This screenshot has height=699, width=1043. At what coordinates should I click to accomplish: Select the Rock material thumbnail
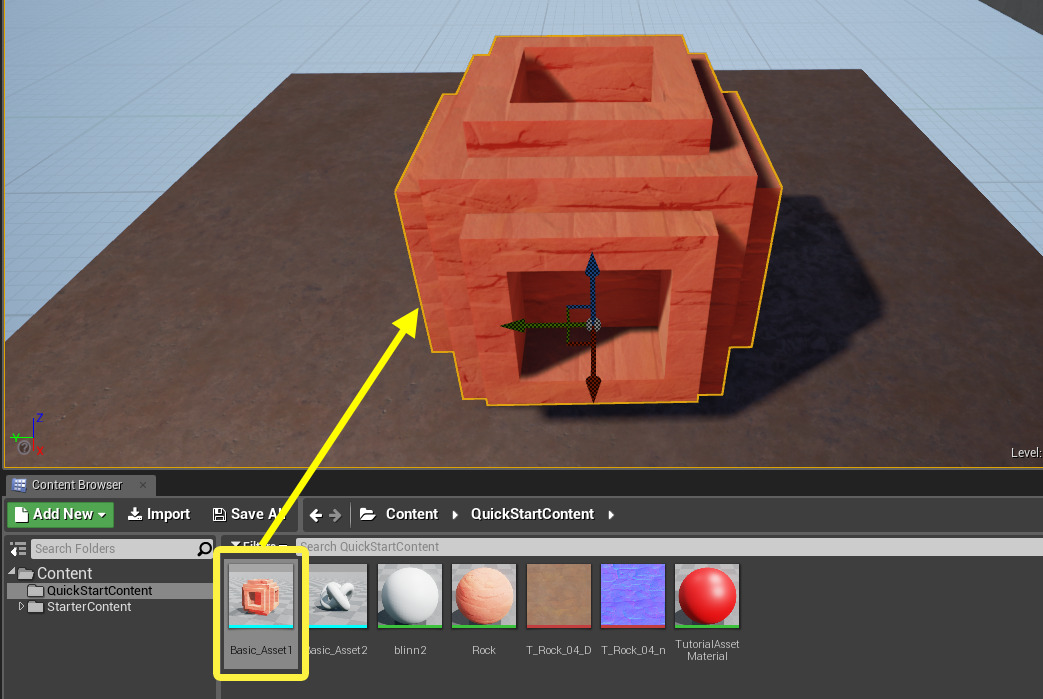coord(483,595)
